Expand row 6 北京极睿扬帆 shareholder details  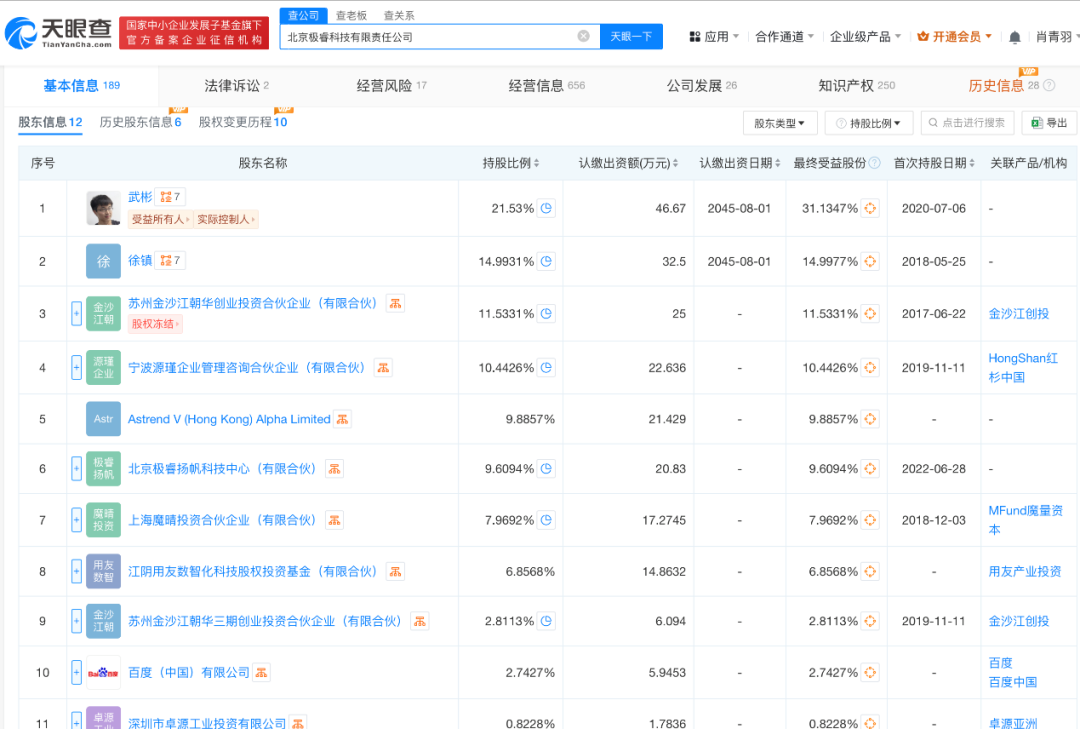coord(76,469)
